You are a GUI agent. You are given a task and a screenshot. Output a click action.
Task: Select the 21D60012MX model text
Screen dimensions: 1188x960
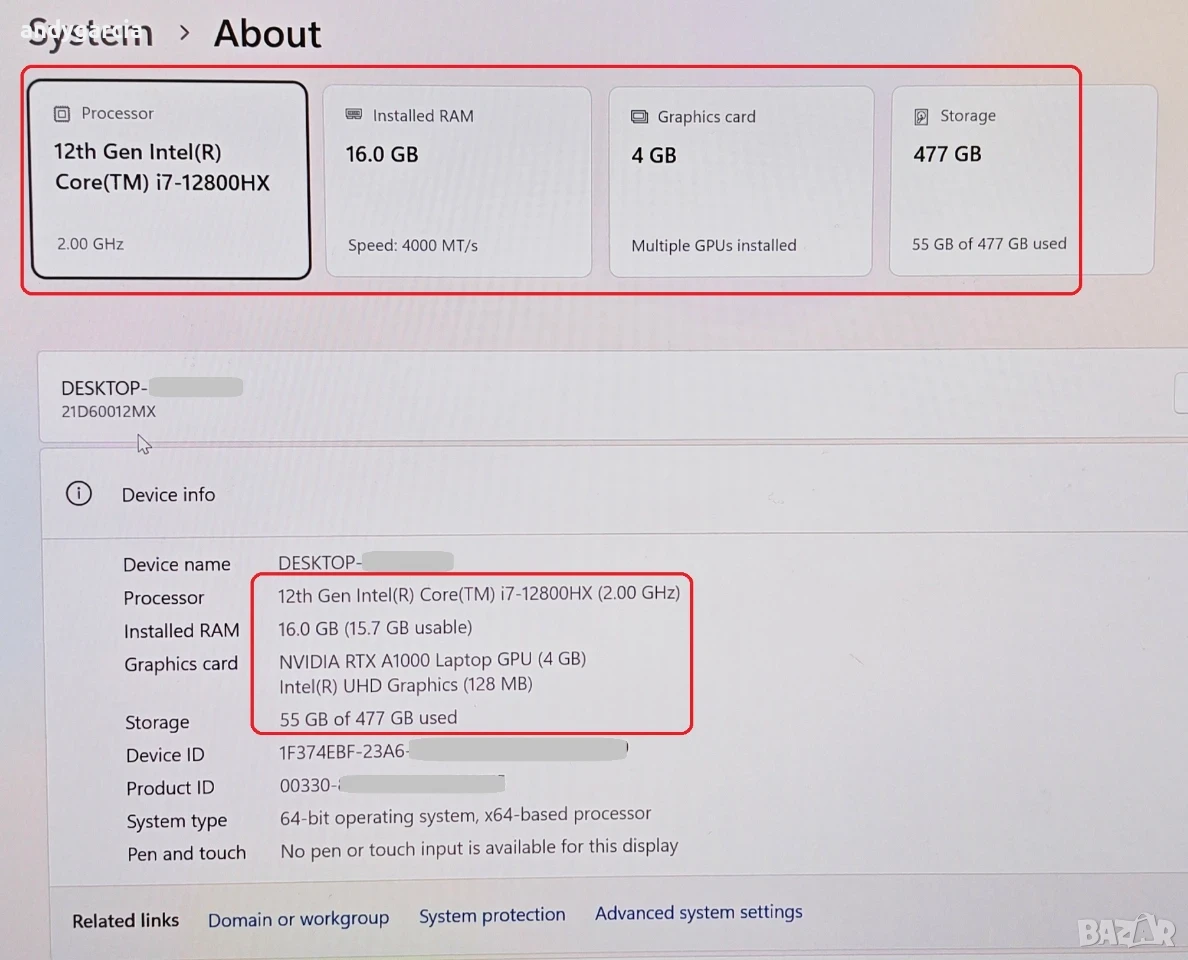[108, 411]
